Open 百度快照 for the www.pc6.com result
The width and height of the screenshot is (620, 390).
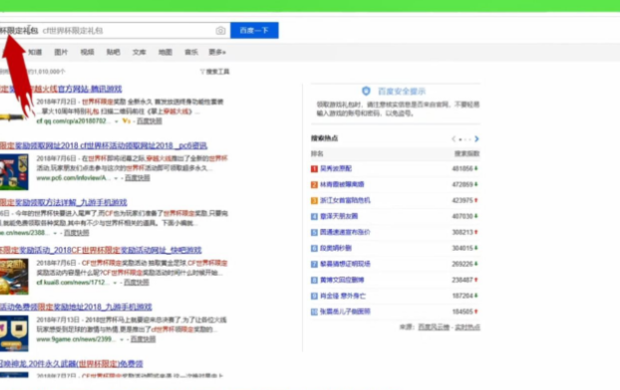(137, 178)
